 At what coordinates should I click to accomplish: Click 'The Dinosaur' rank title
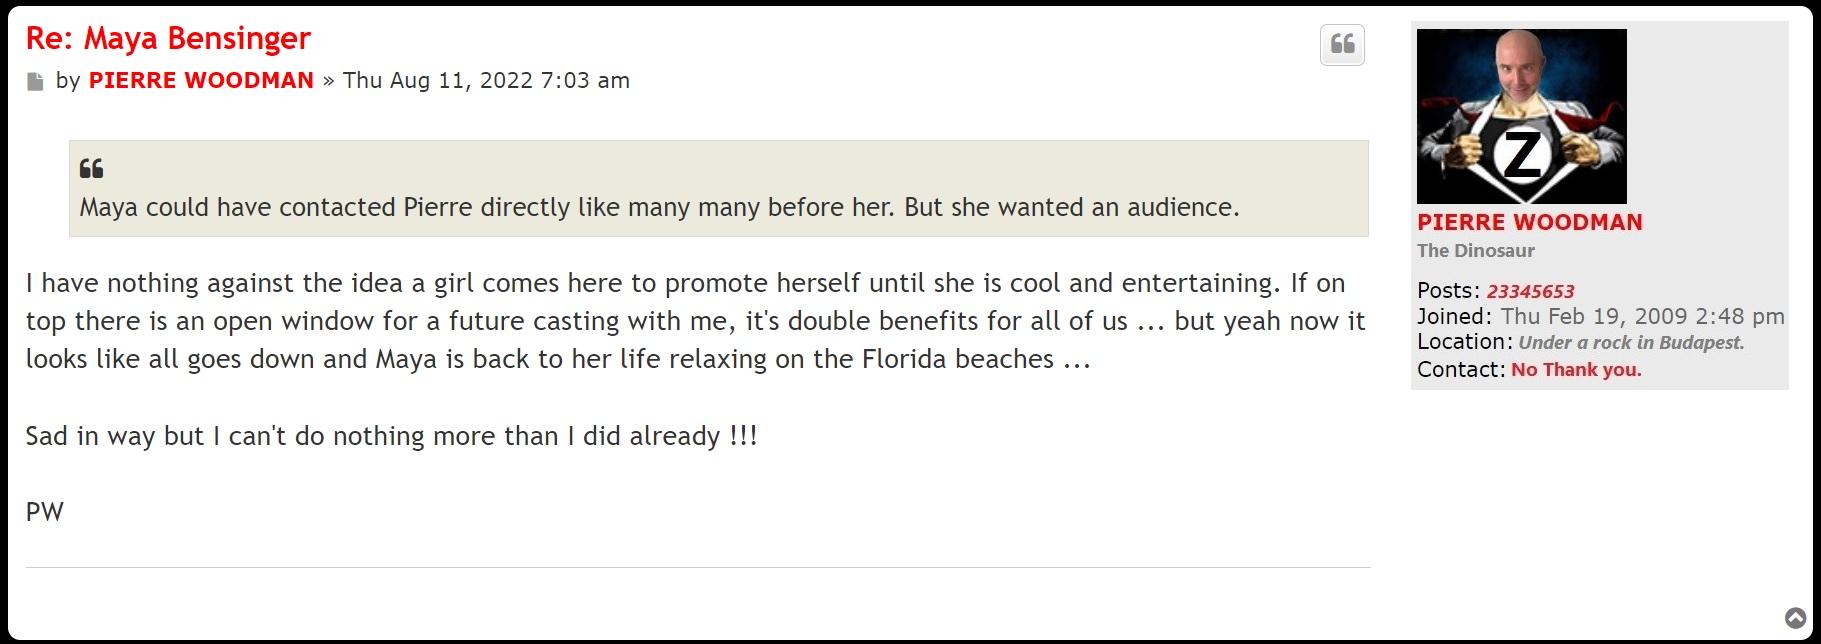coord(1475,251)
